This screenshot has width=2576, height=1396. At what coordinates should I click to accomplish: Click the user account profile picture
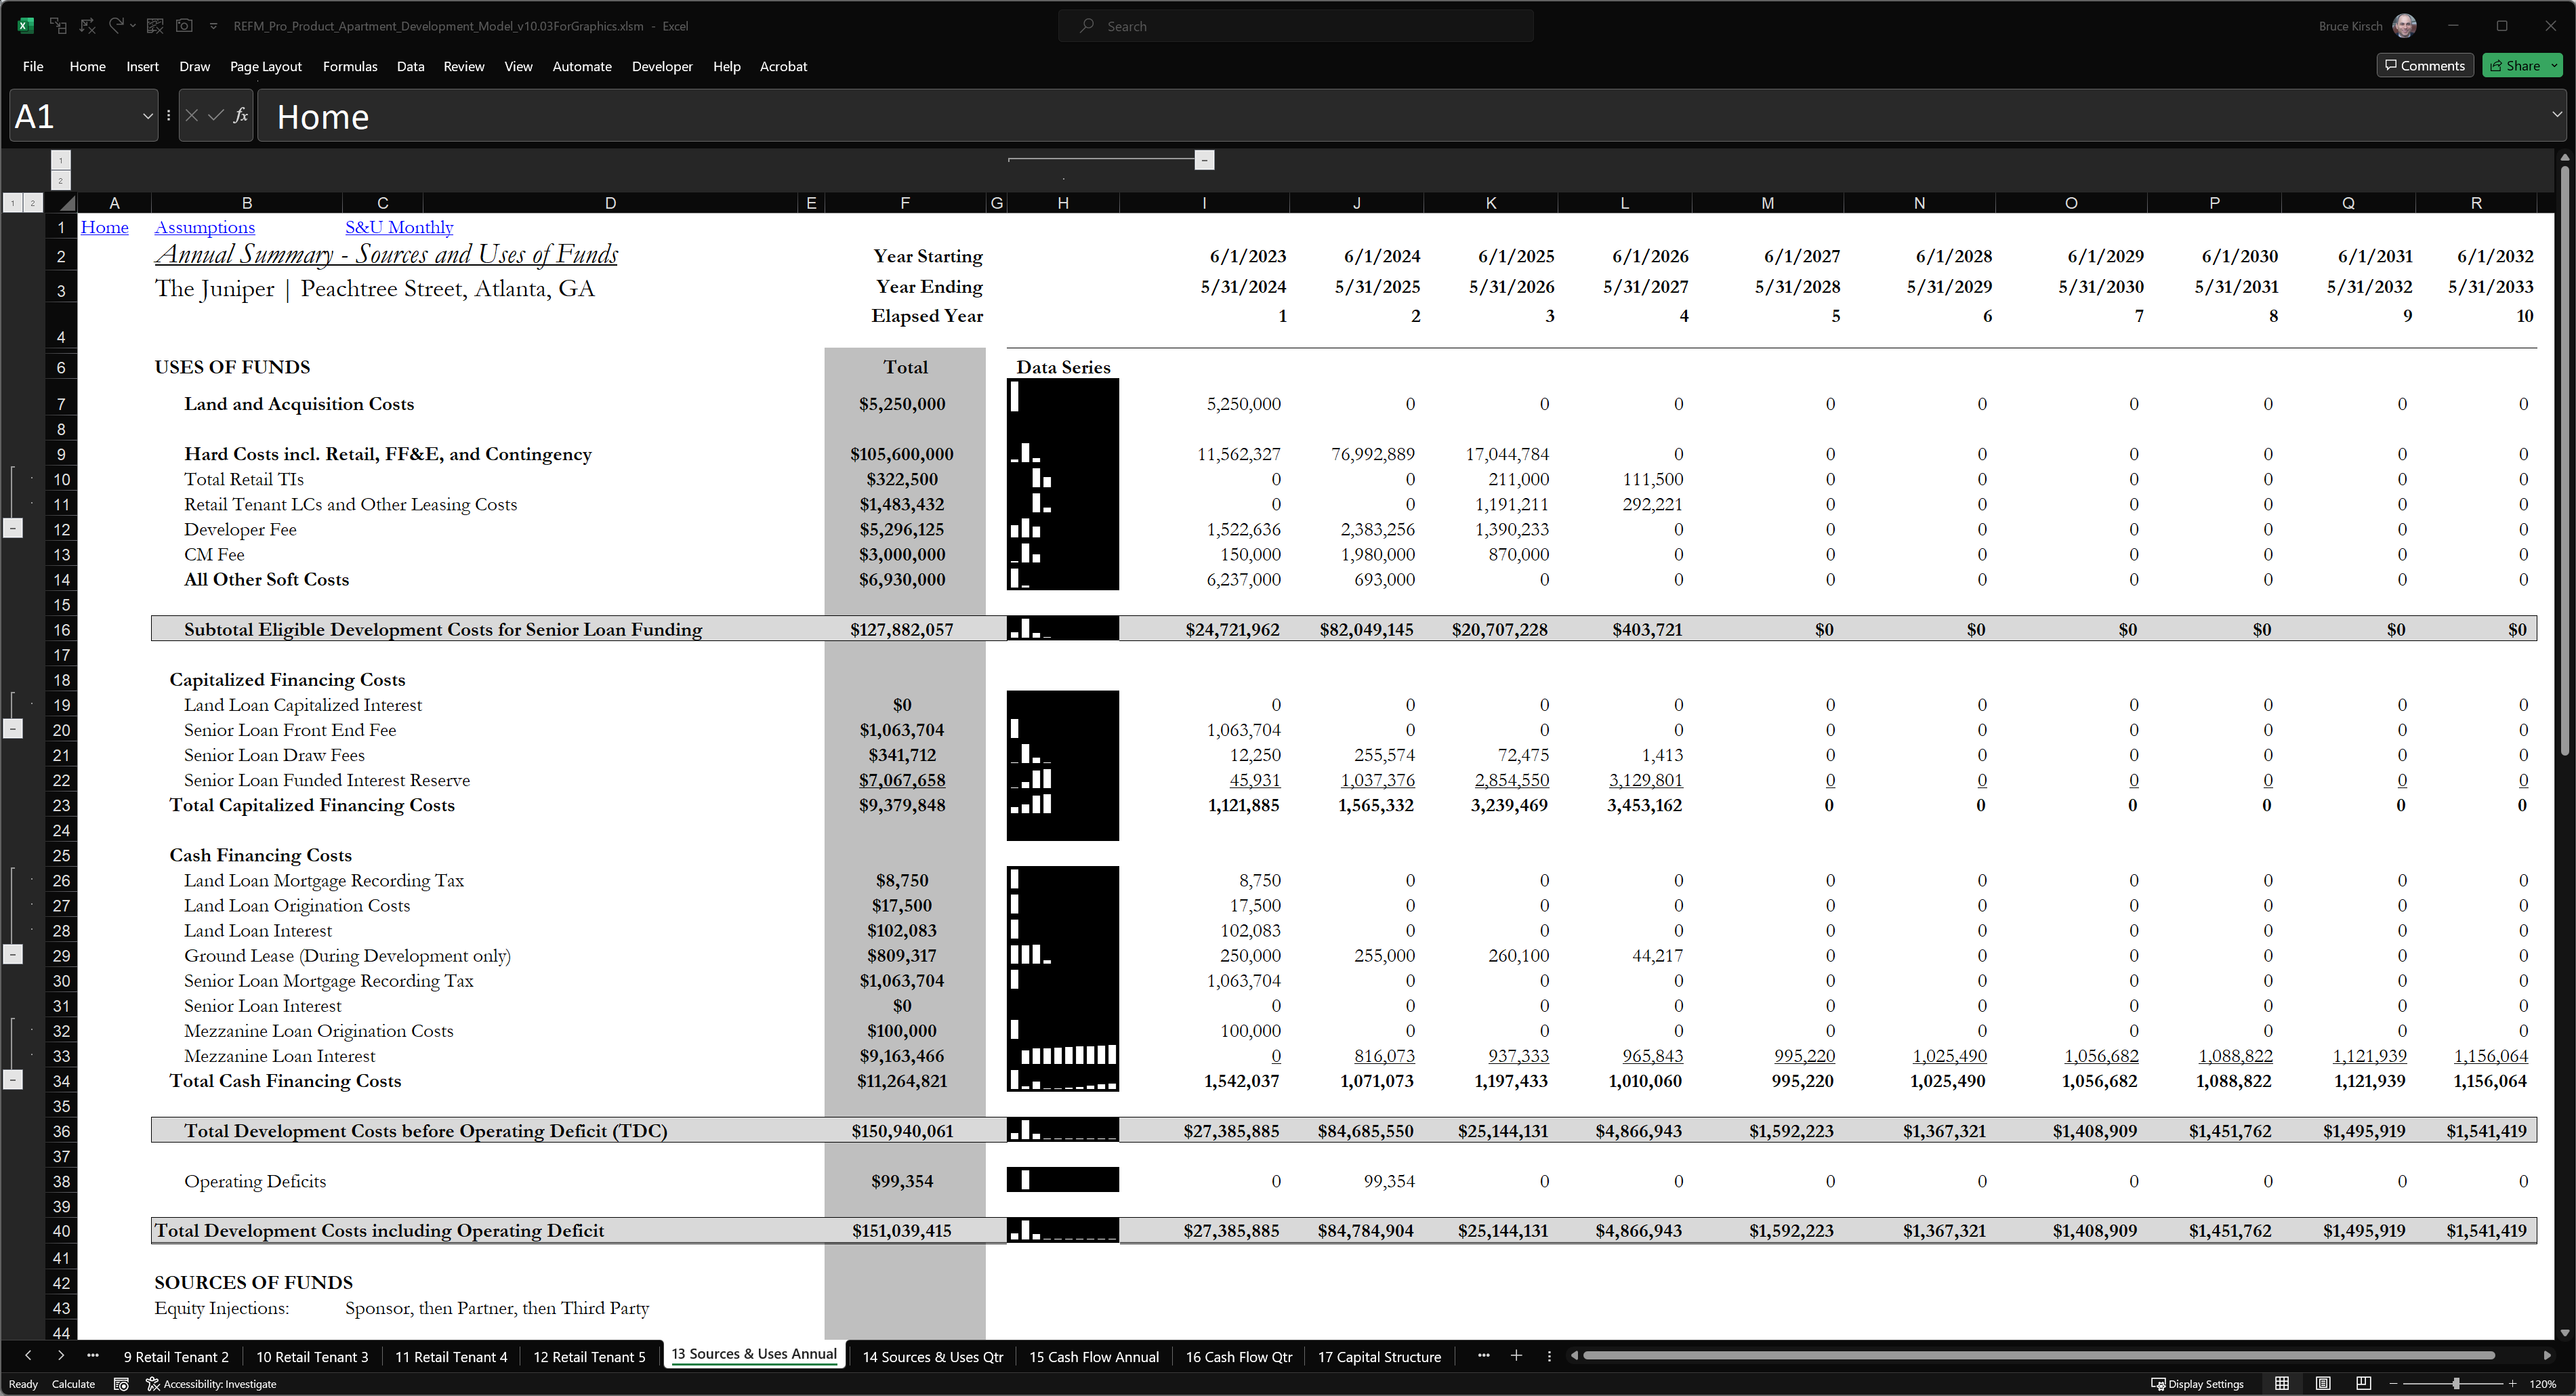pos(2404,26)
